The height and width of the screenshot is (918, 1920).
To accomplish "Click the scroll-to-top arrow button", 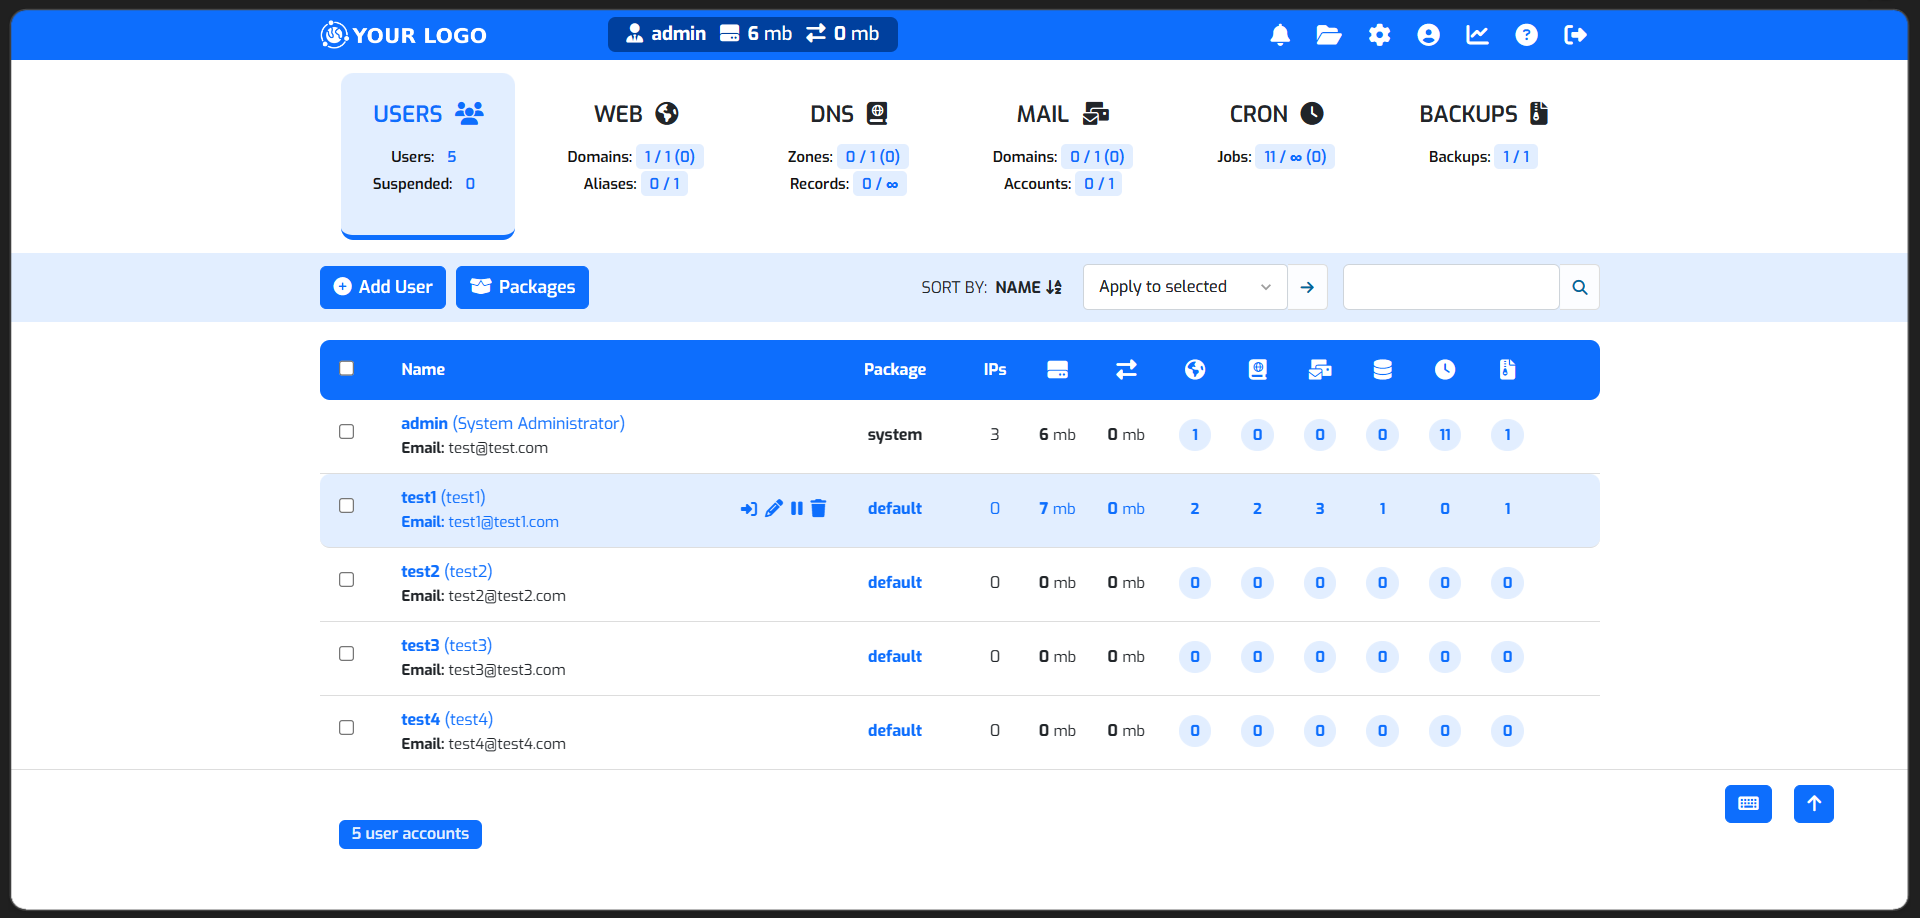I will coord(1813,804).
